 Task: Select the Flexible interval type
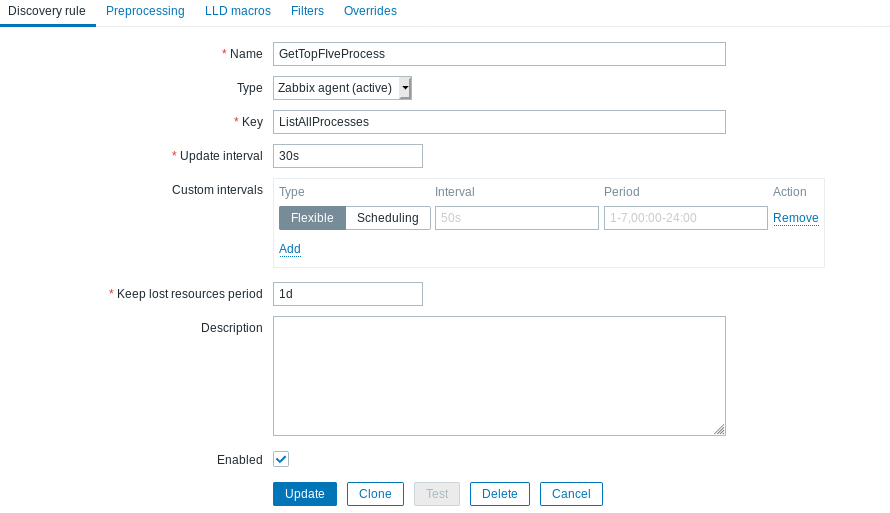click(312, 218)
